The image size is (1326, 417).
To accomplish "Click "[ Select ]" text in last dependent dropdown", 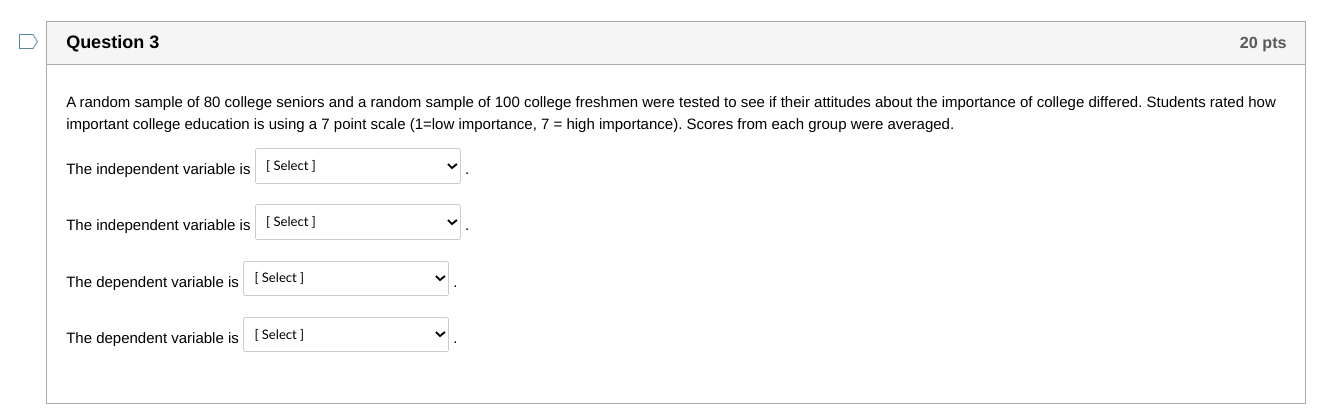I will (x=279, y=335).
